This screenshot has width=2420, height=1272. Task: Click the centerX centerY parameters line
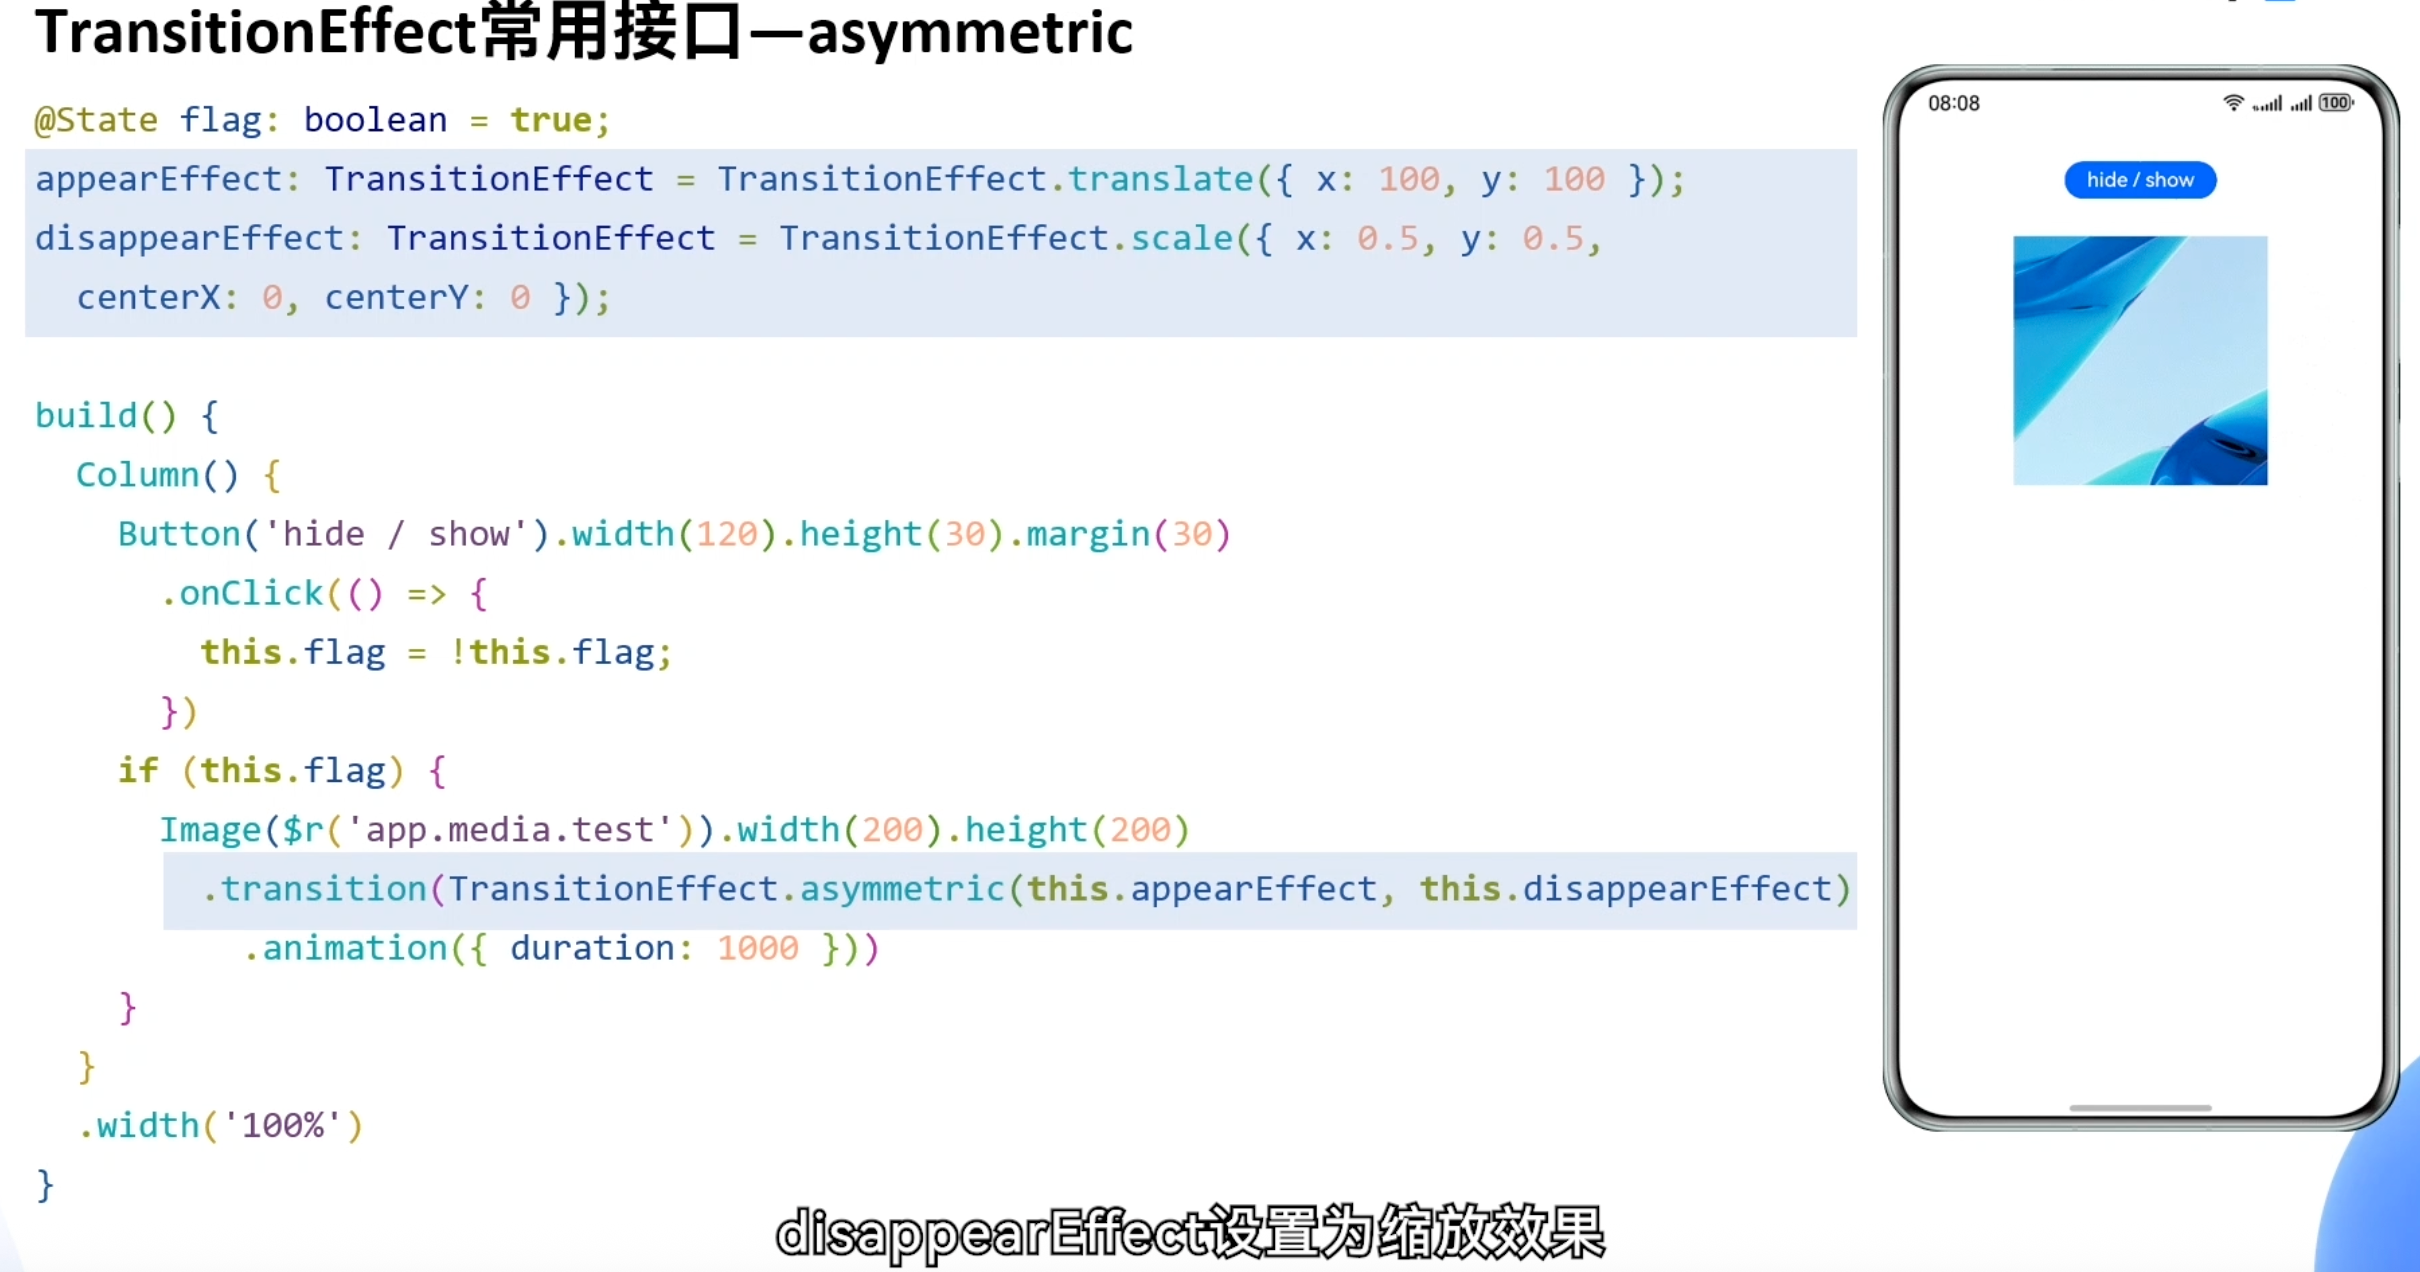tap(342, 297)
